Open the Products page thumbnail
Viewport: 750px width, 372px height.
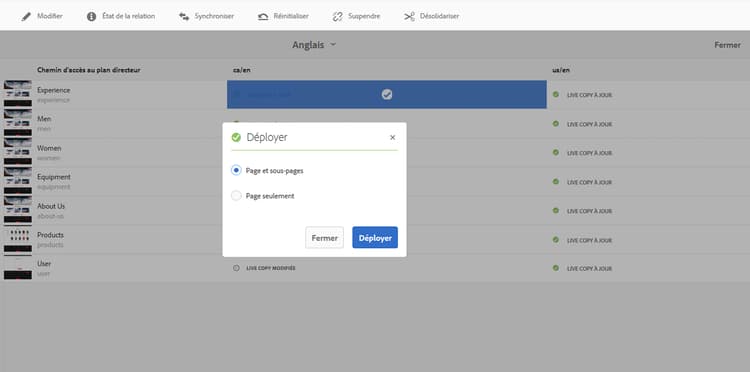(18, 239)
